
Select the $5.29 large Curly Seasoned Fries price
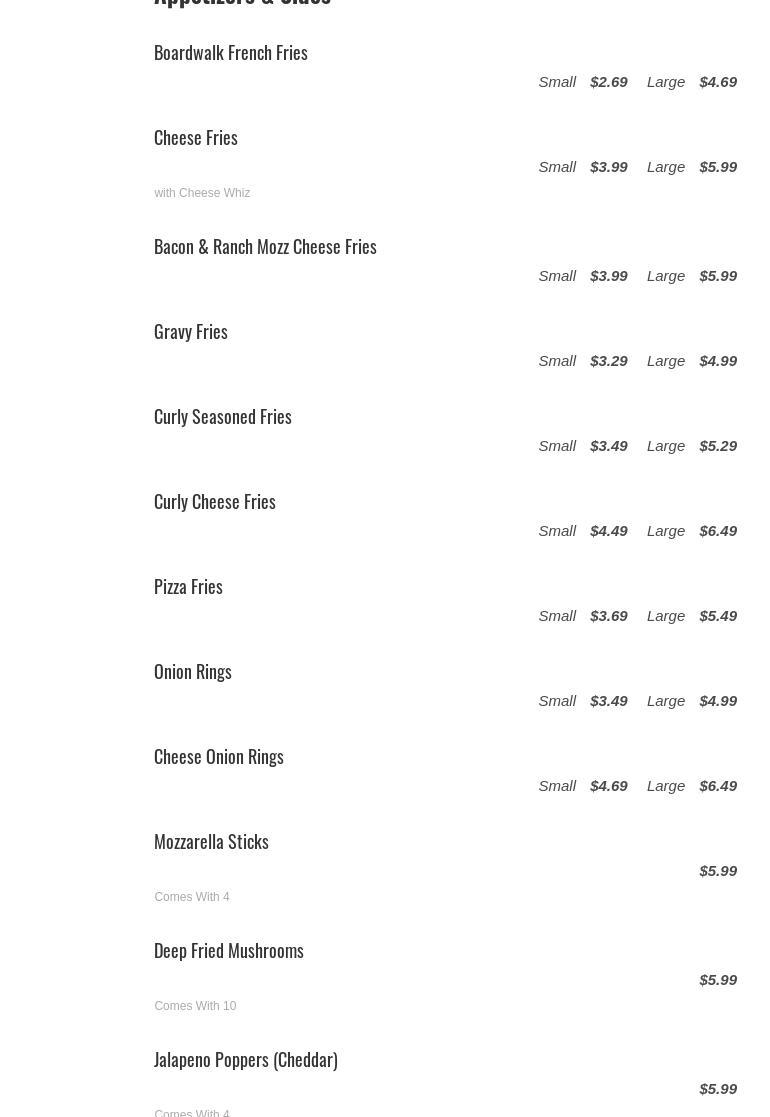718,446
